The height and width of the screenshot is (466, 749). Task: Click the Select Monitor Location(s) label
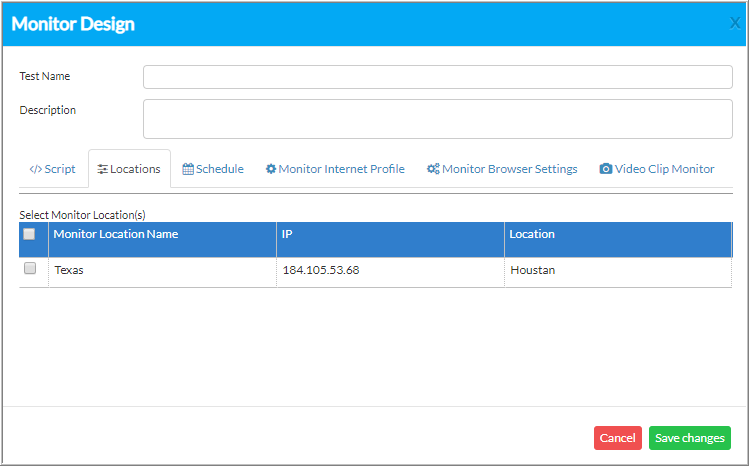coord(82,215)
